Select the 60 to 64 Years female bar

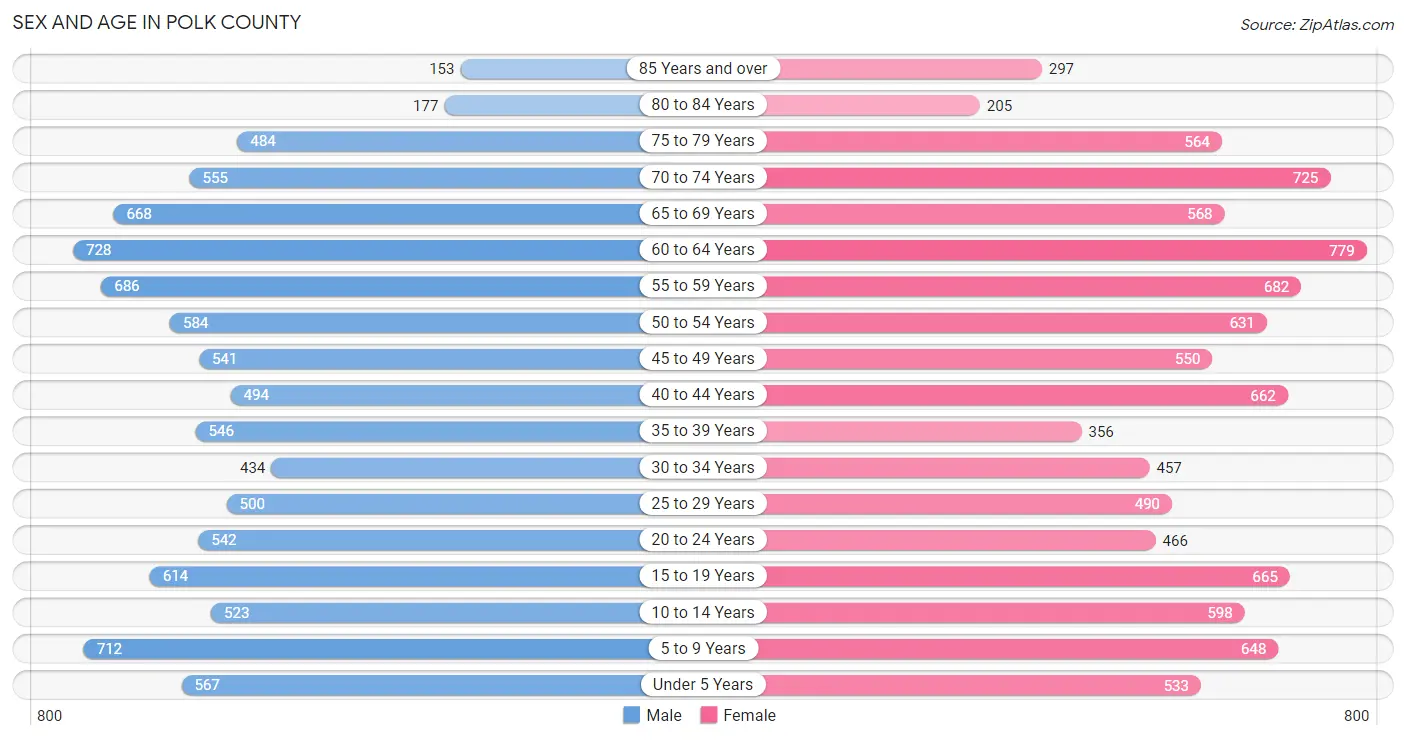pyautogui.click(x=1035, y=250)
